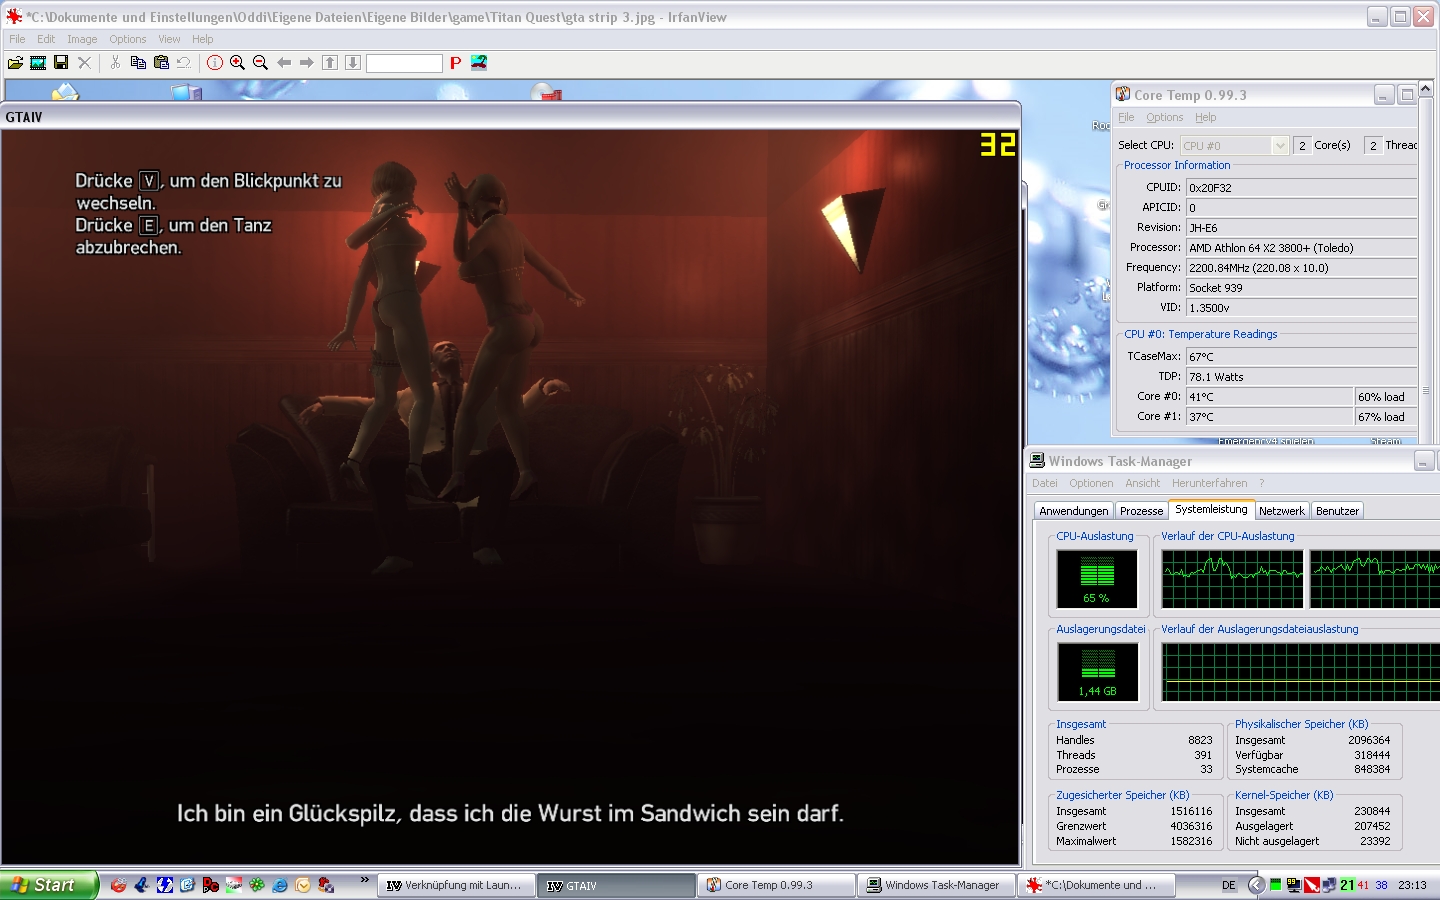
Task: Switch to the Netzwerk tab in Task-Manager
Action: pos(1281,511)
